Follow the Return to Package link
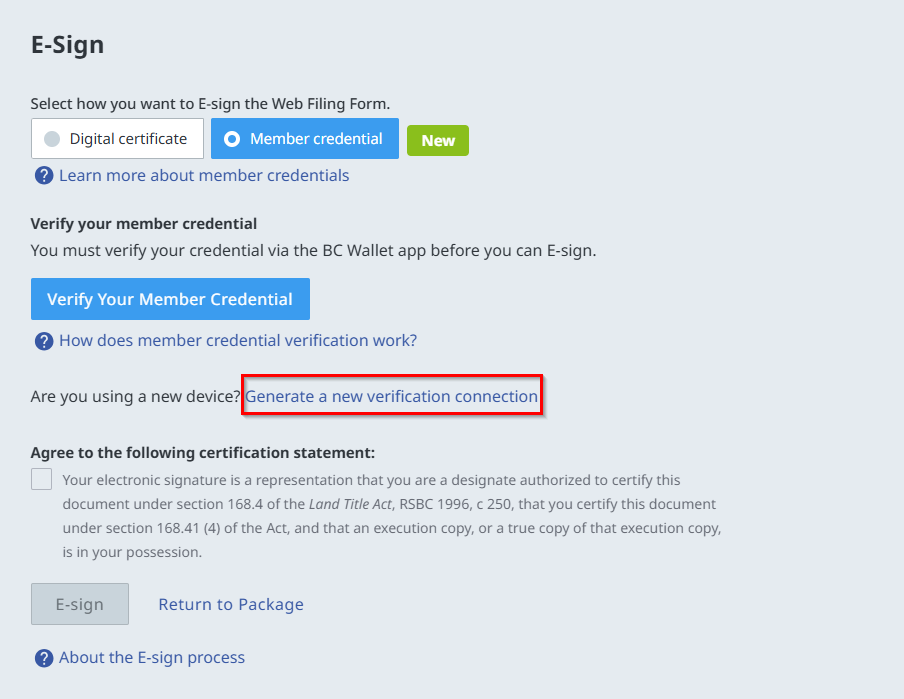904x699 pixels. click(x=231, y=604)
